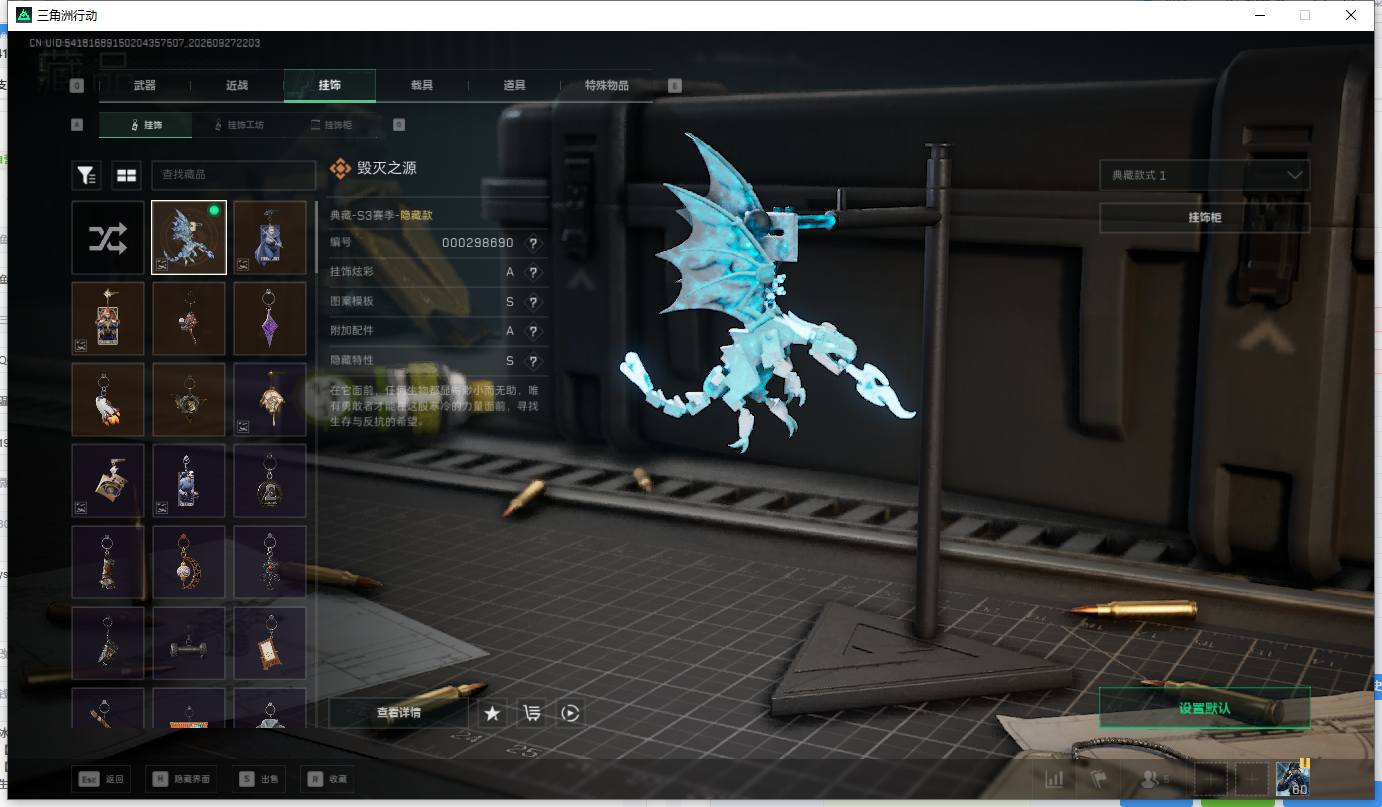Click the flag icon in bottom bar

tap(1098, 778)
